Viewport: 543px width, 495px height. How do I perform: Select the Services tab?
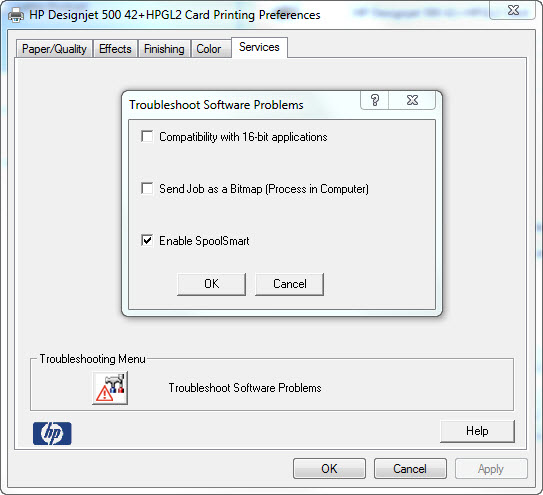259,47
